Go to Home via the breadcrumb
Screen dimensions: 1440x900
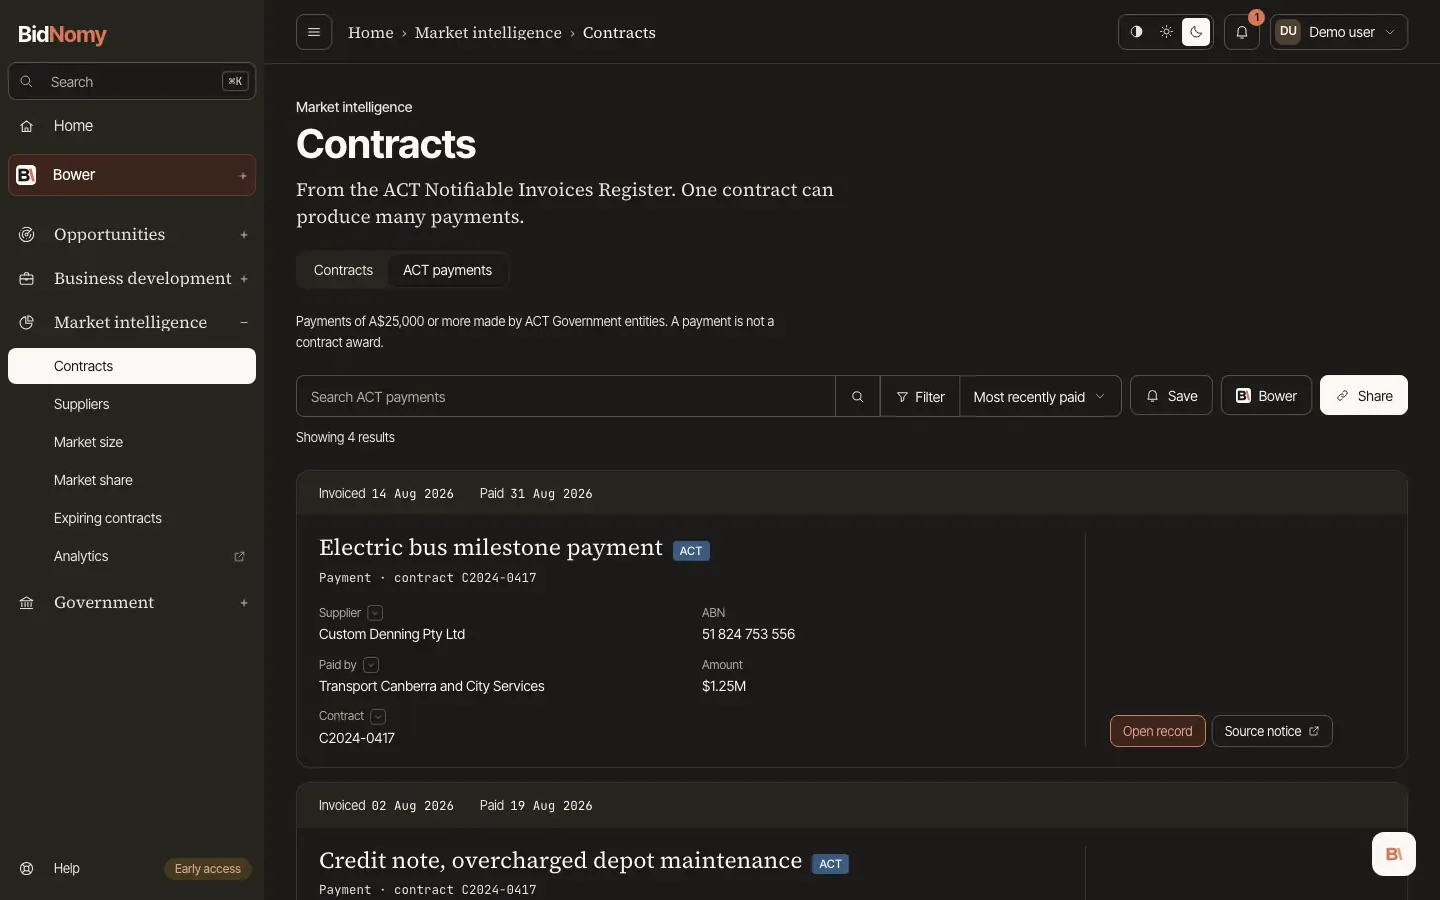coord(371,32)
